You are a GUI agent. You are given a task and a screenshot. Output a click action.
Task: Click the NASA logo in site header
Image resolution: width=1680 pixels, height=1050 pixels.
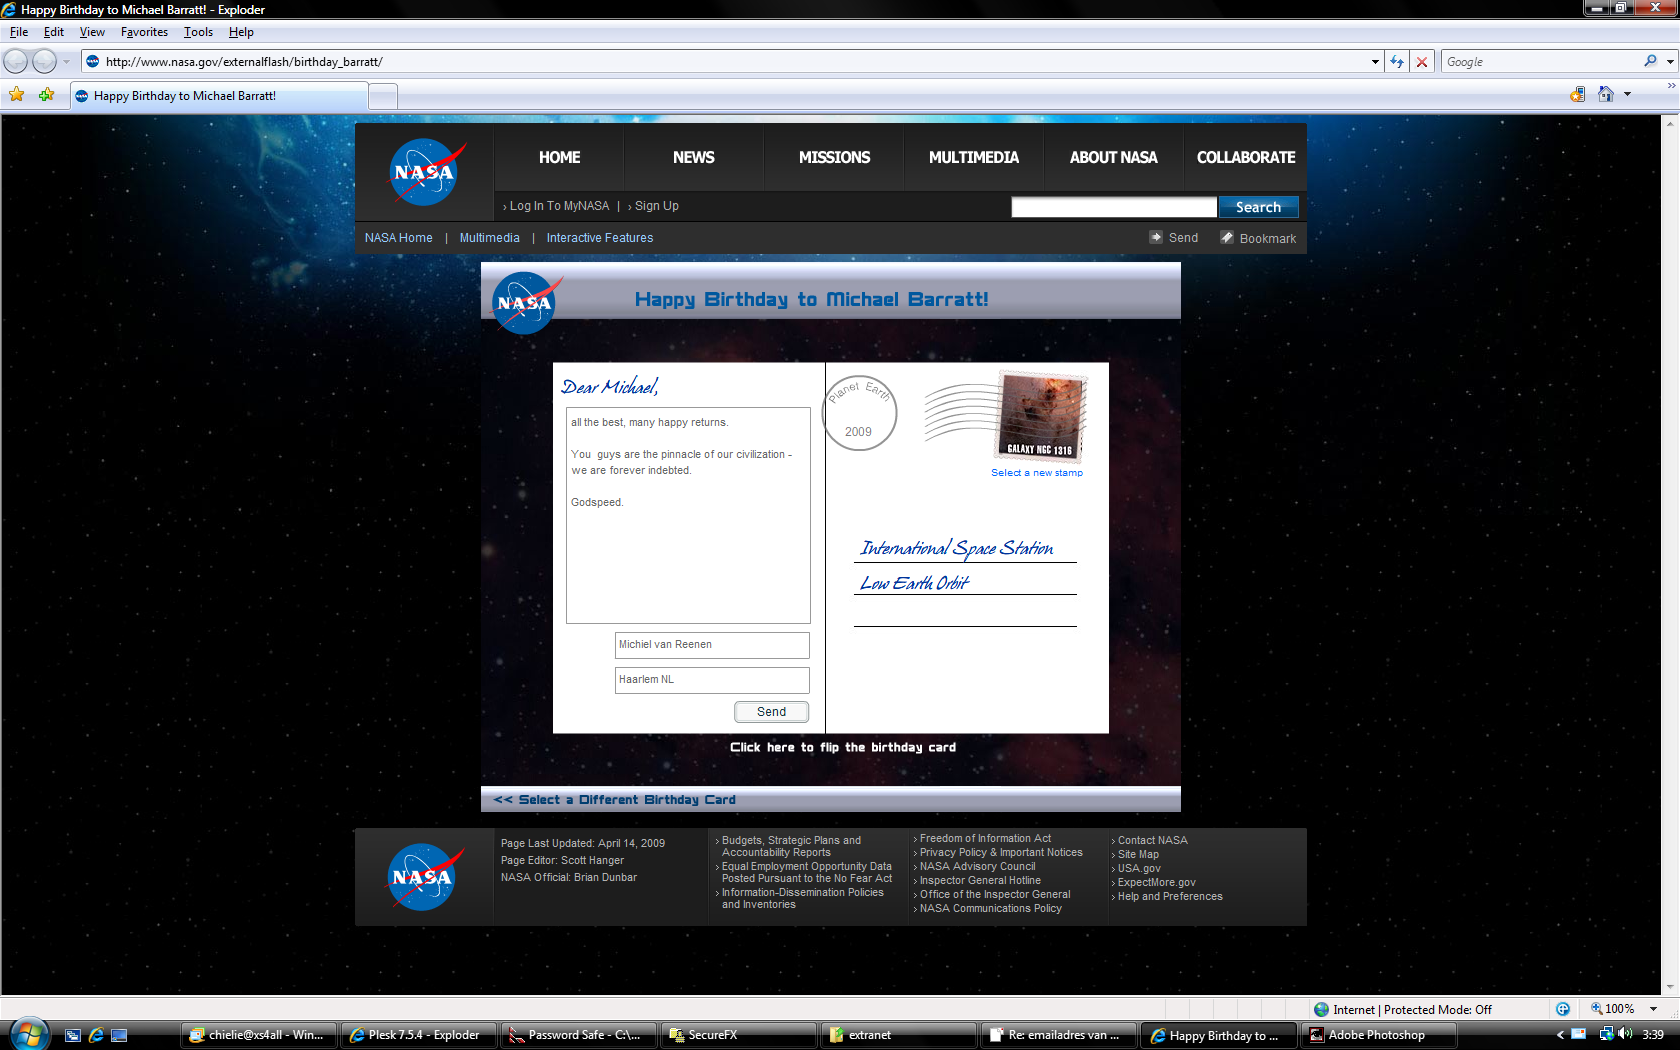click(427, 172)
